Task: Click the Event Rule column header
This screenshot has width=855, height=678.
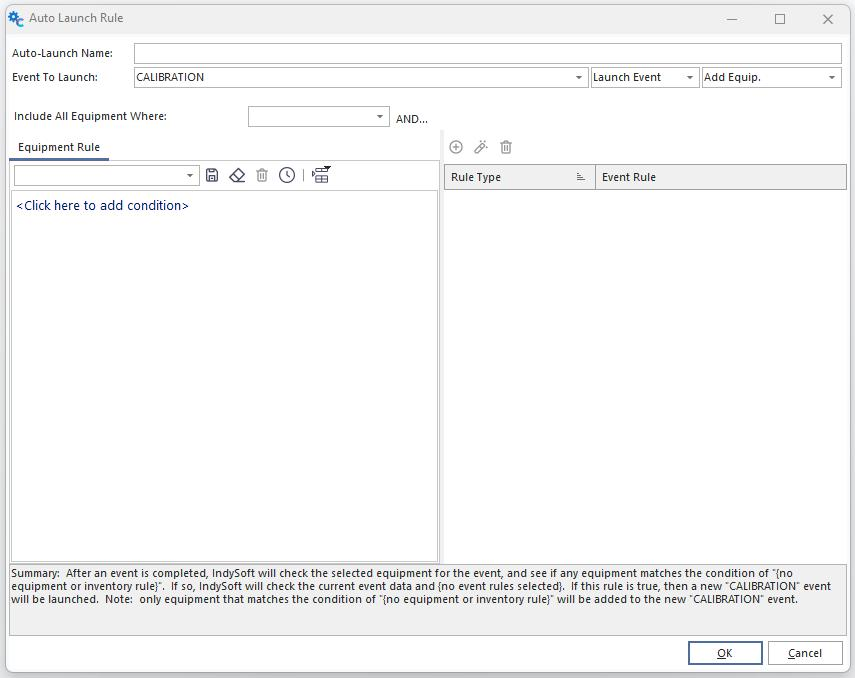Action: 720,177
